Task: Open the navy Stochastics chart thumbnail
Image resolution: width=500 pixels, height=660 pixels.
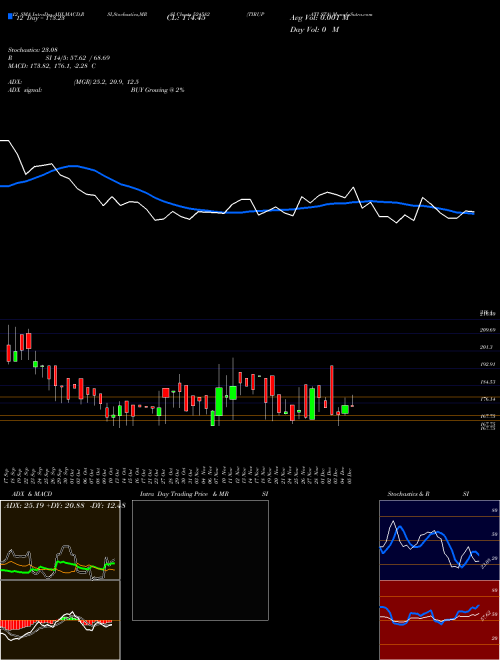Action: tap(439, 540)
